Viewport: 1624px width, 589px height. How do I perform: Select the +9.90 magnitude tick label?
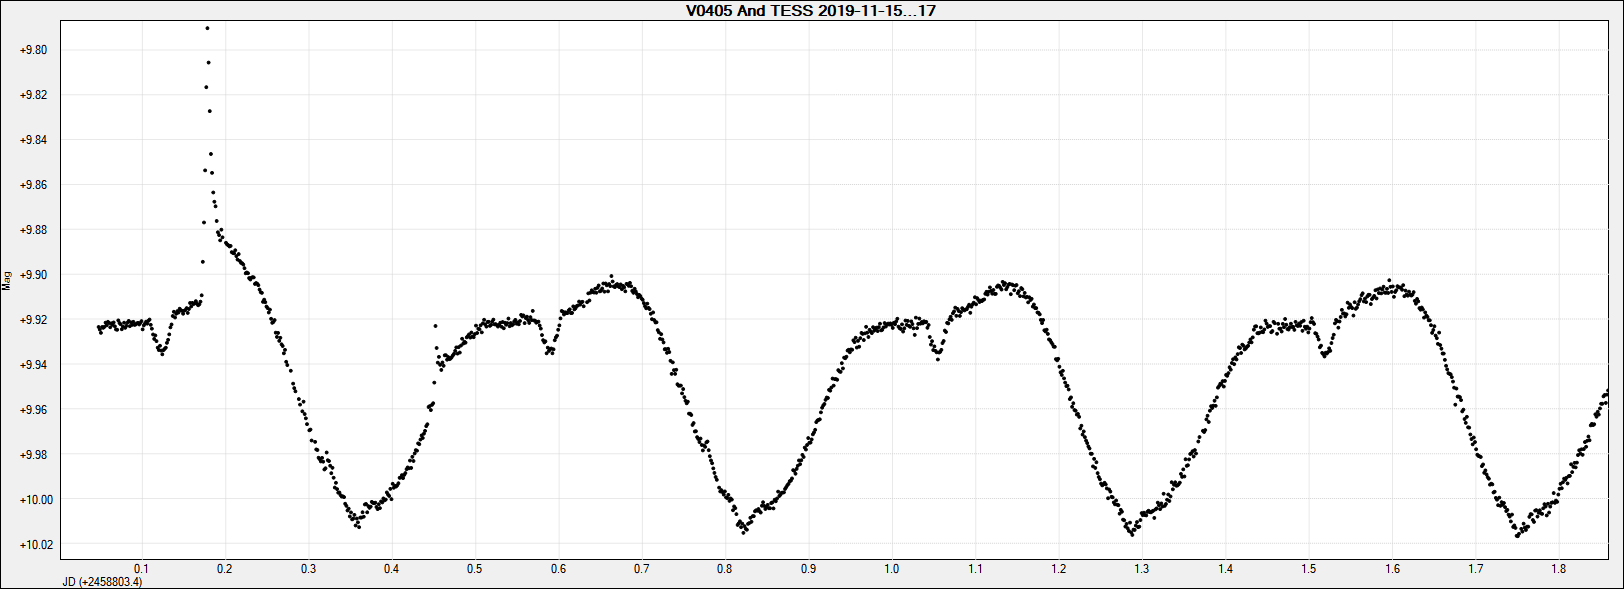pyautogui.click(x=34, y=275)
